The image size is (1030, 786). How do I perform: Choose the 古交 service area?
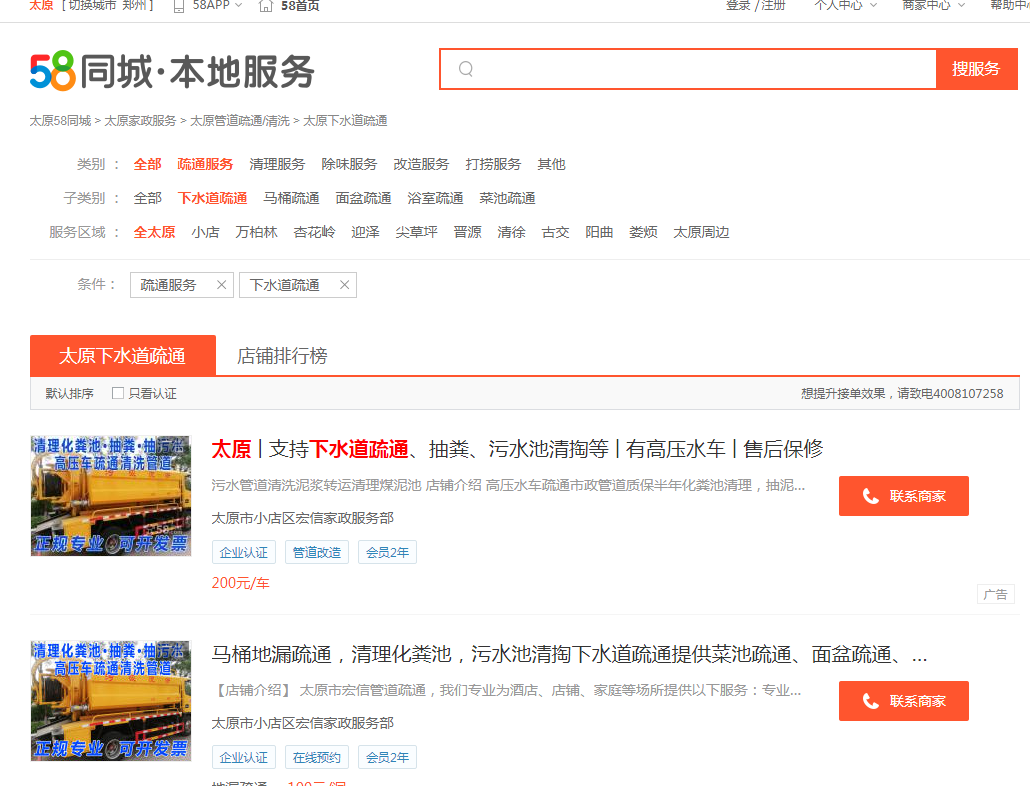click(x=556, y=232)
